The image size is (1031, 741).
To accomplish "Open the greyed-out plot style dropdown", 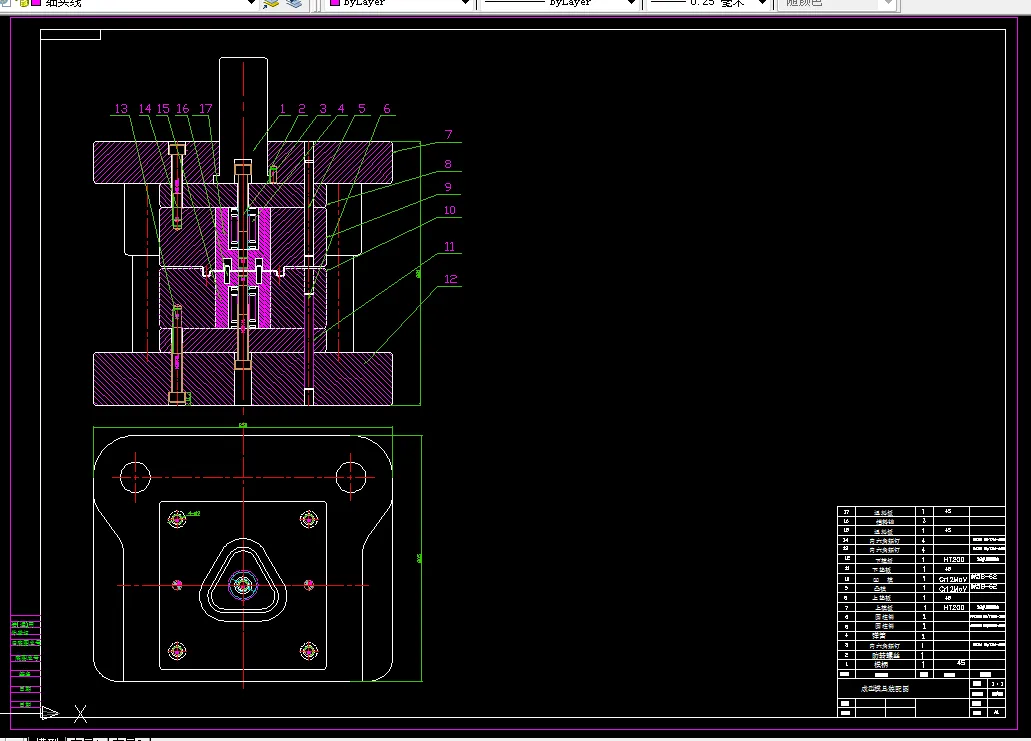I will 836,3.
